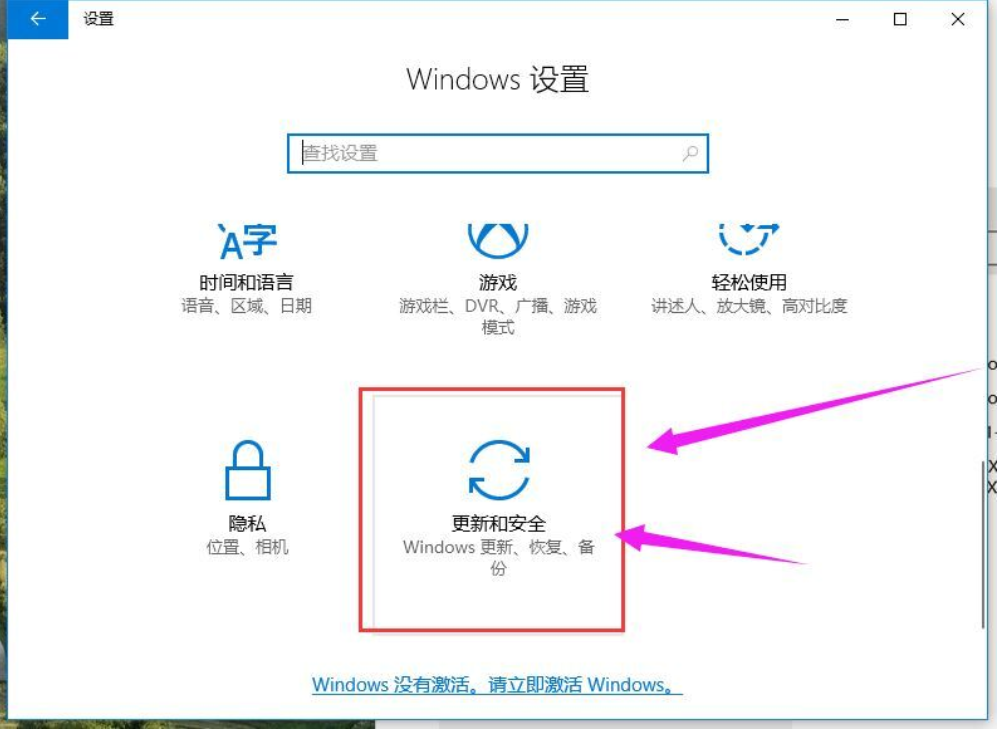Open the Update & Security refresh-arrows icon
The height and width of the screenshot is (733, 998).
(x=499, y=470)
